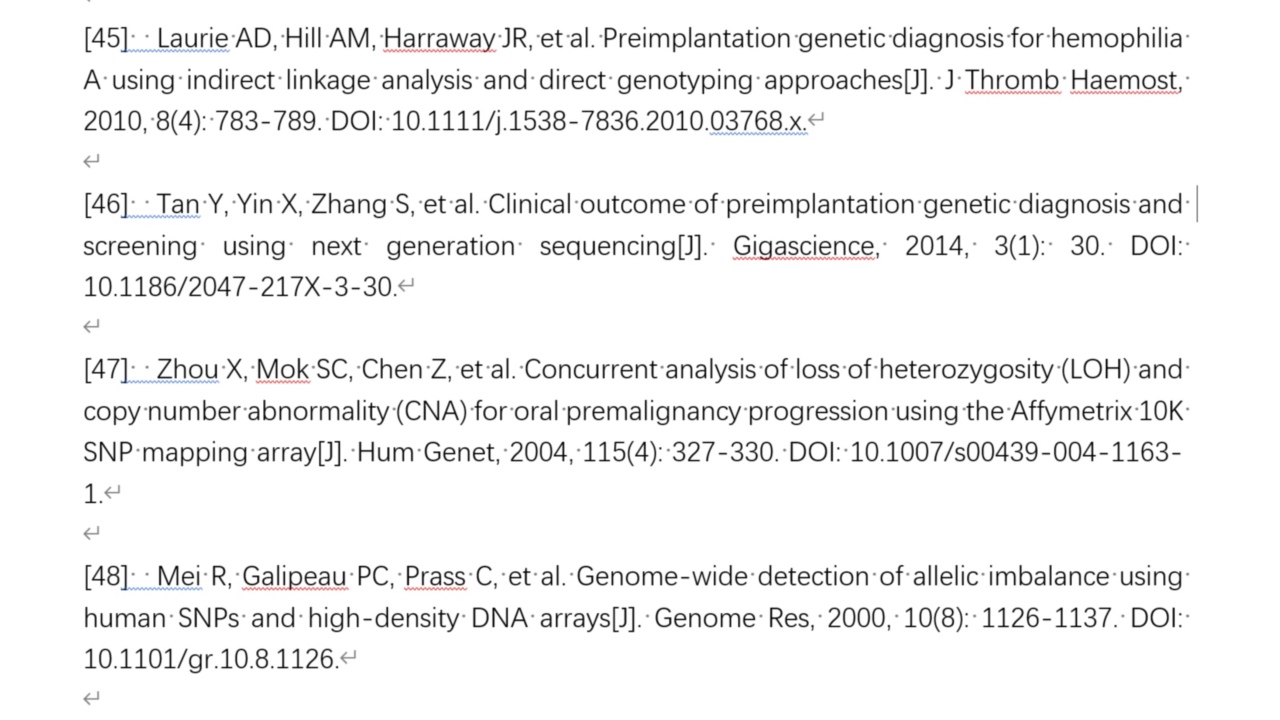Click the underlined author name Mok
The height and width of the screenshot is (720, 1280).
(x=282, y=370)
